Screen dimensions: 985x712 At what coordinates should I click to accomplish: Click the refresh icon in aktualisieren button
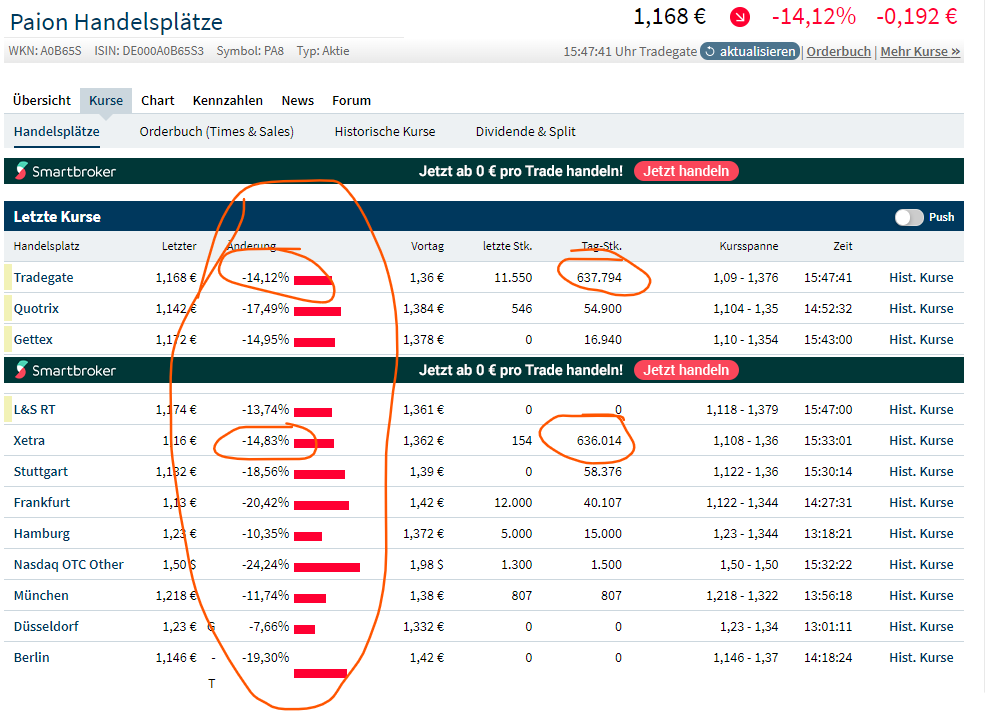pyautogui.click(x=710, y=52)
